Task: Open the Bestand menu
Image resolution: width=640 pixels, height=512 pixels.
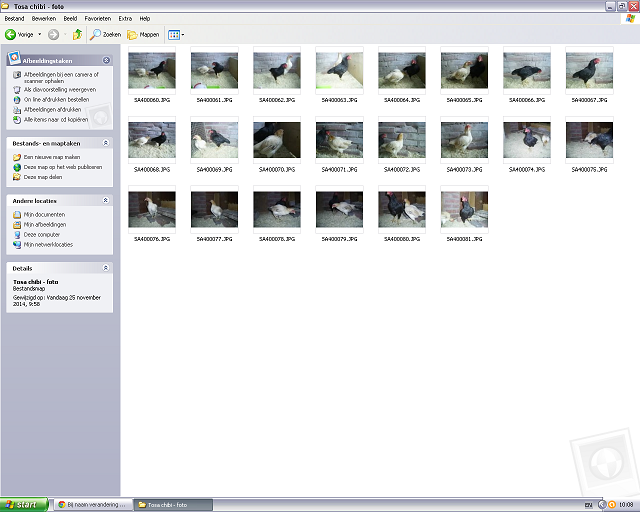Action: pyautogui.click(x=14, y=18)
